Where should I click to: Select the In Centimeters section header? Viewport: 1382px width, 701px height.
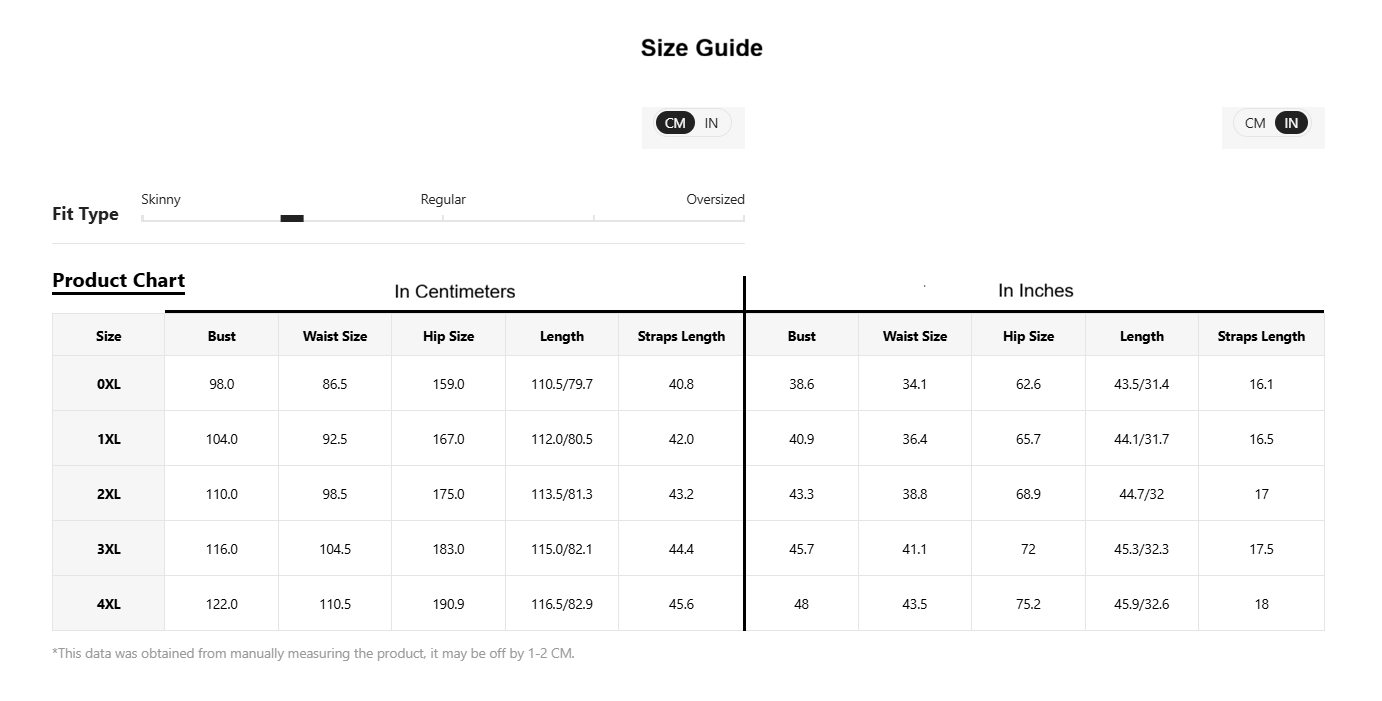[455, 291]
